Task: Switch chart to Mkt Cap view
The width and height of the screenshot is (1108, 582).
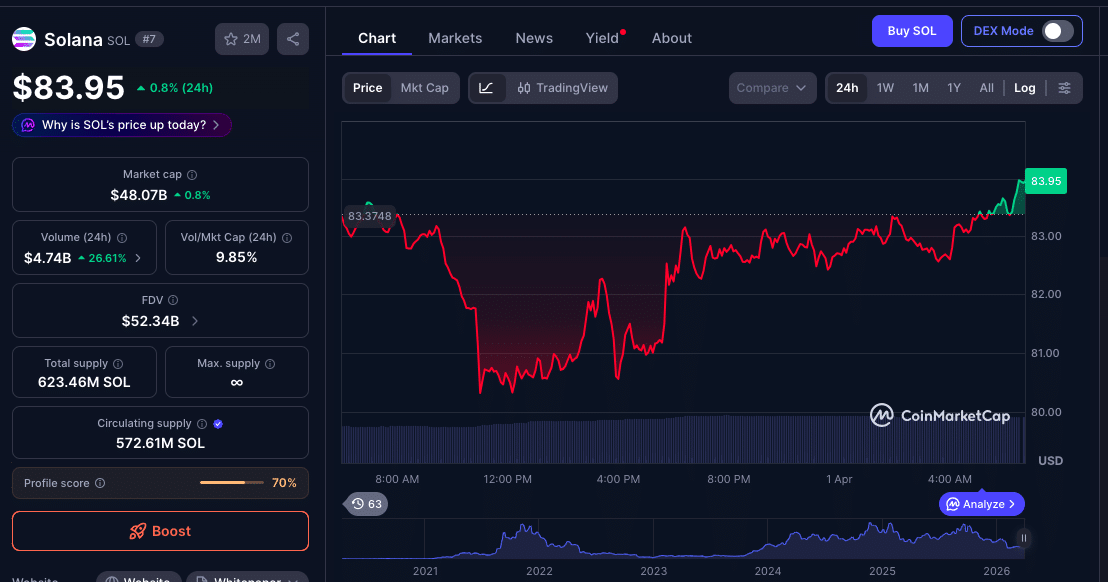Action: tap(424, 88)
